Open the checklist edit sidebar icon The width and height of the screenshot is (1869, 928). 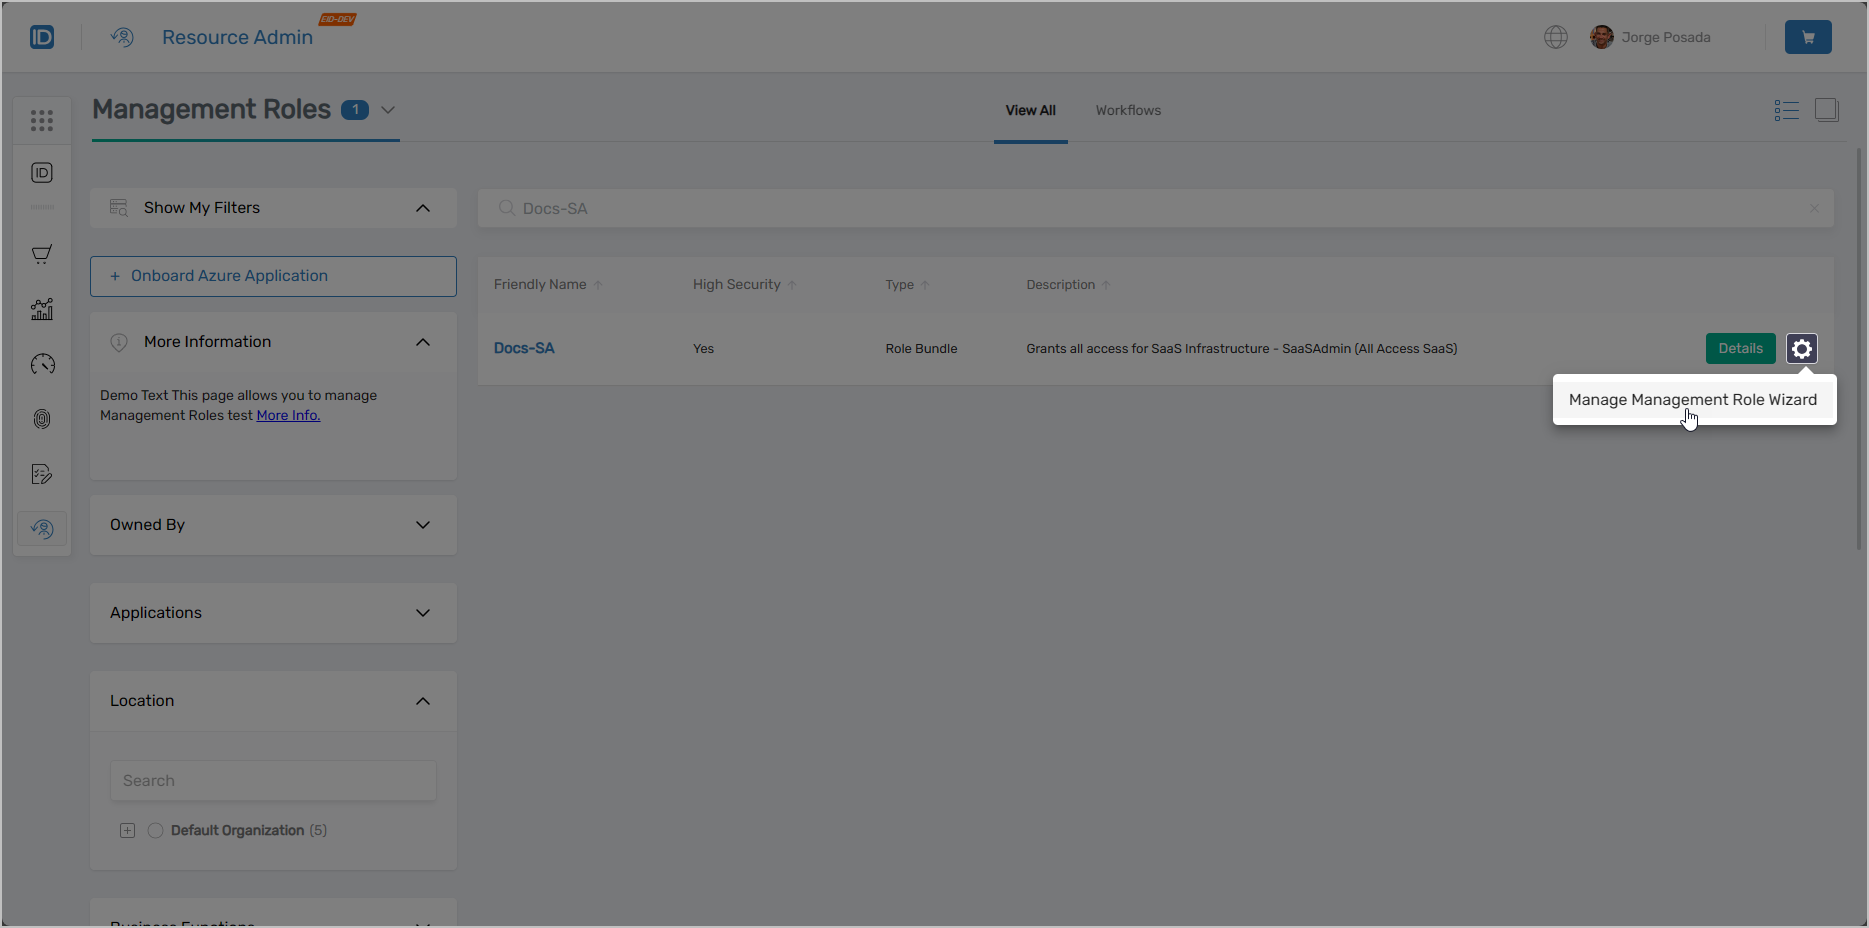(x=41, y=473)
